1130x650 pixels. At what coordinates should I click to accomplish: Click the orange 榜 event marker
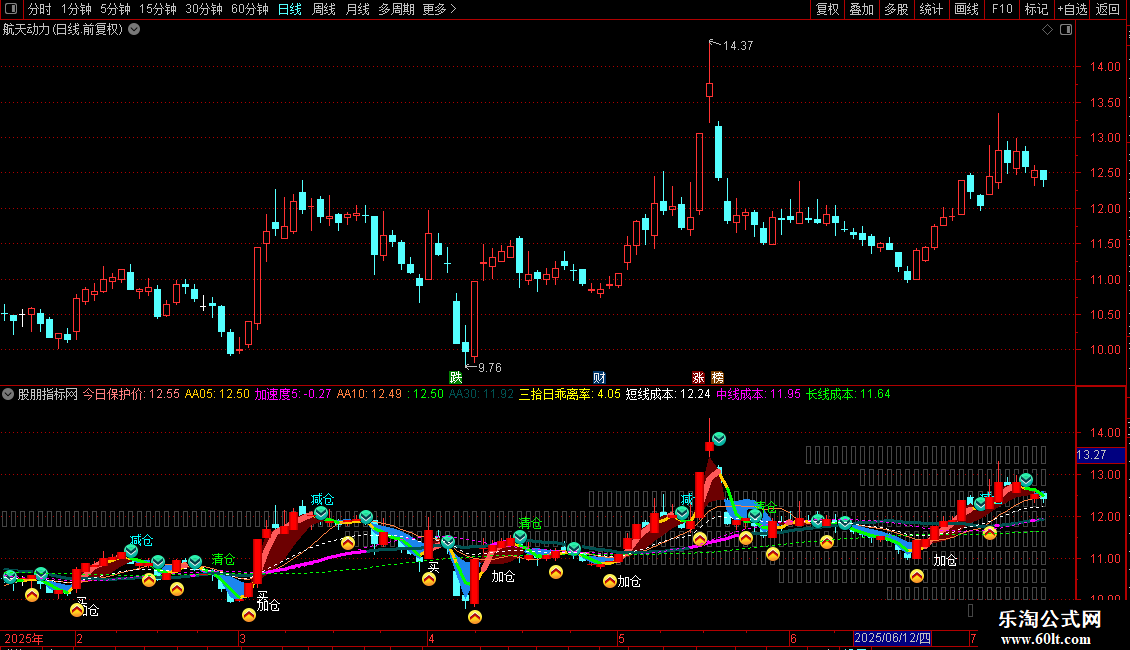[x=717, y=378]
